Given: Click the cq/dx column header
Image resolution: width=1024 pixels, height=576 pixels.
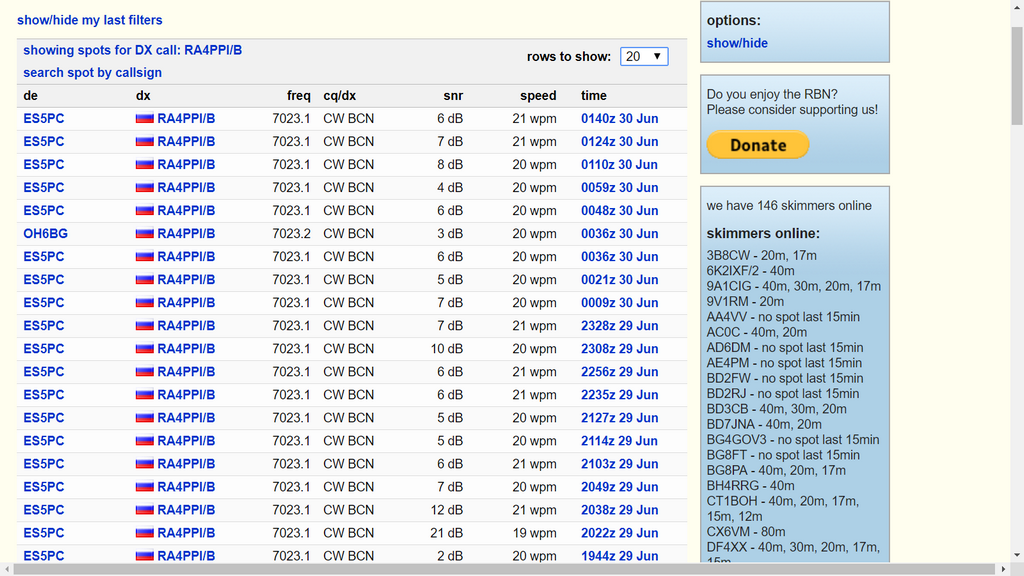Looking at the screenshot, I should [340, 95].
